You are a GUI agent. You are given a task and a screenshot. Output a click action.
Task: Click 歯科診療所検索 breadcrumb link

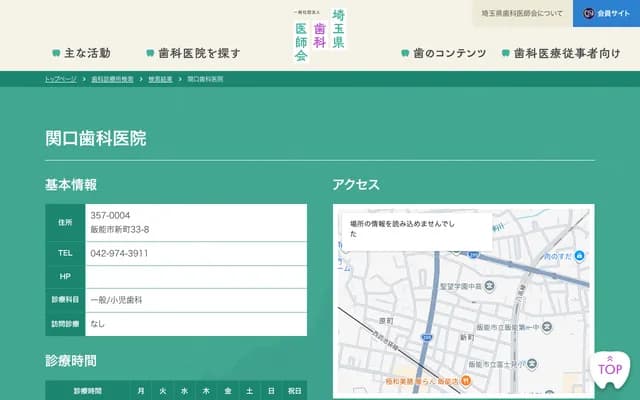[x=112, y=78]
